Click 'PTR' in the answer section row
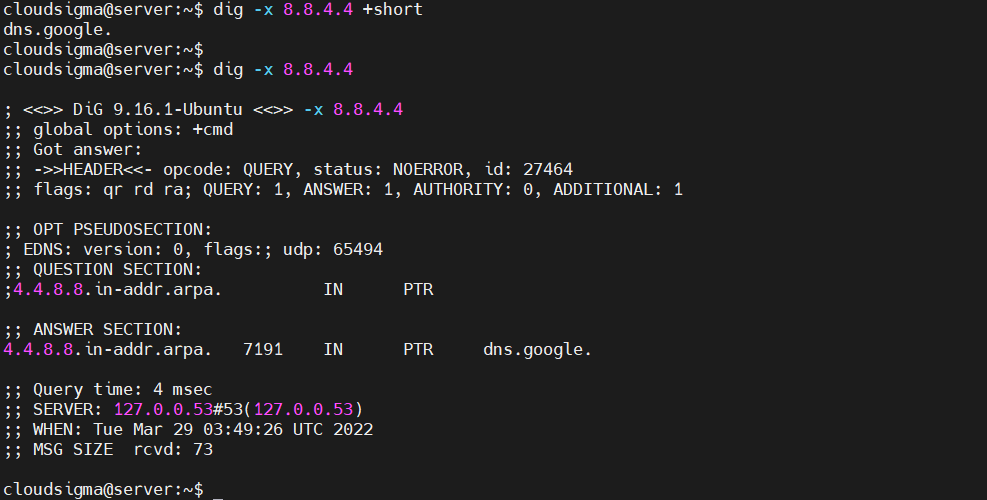 tap(418, 349)
